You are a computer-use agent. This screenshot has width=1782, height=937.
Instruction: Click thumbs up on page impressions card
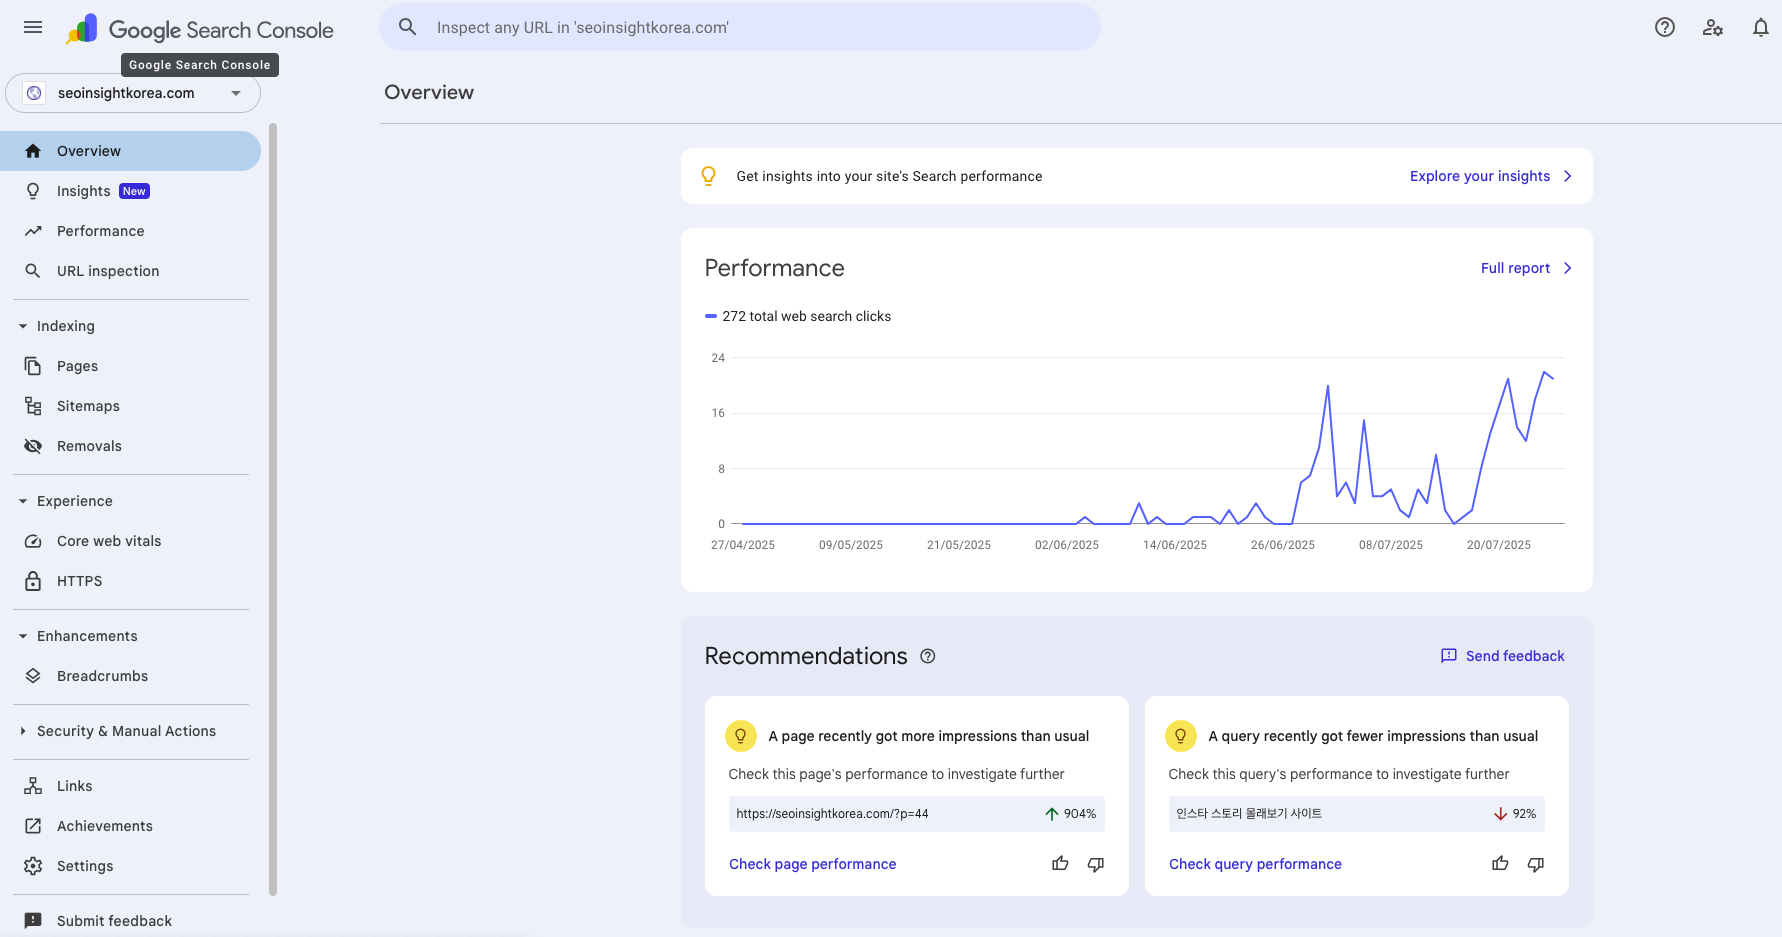pos(1060,863)
